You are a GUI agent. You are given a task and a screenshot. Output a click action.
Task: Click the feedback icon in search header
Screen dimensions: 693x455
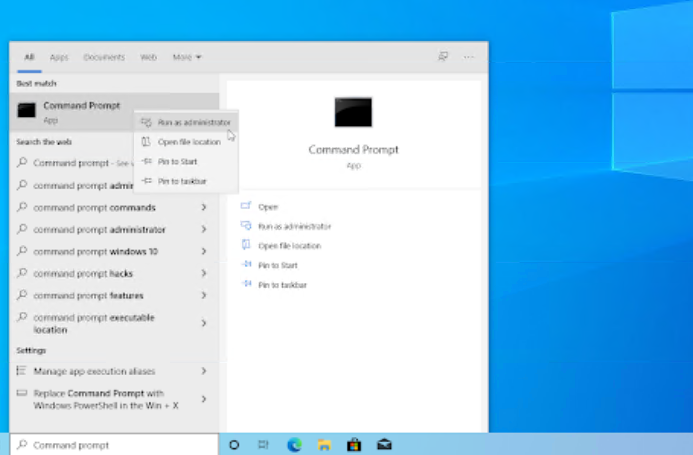tap(442, 57)
